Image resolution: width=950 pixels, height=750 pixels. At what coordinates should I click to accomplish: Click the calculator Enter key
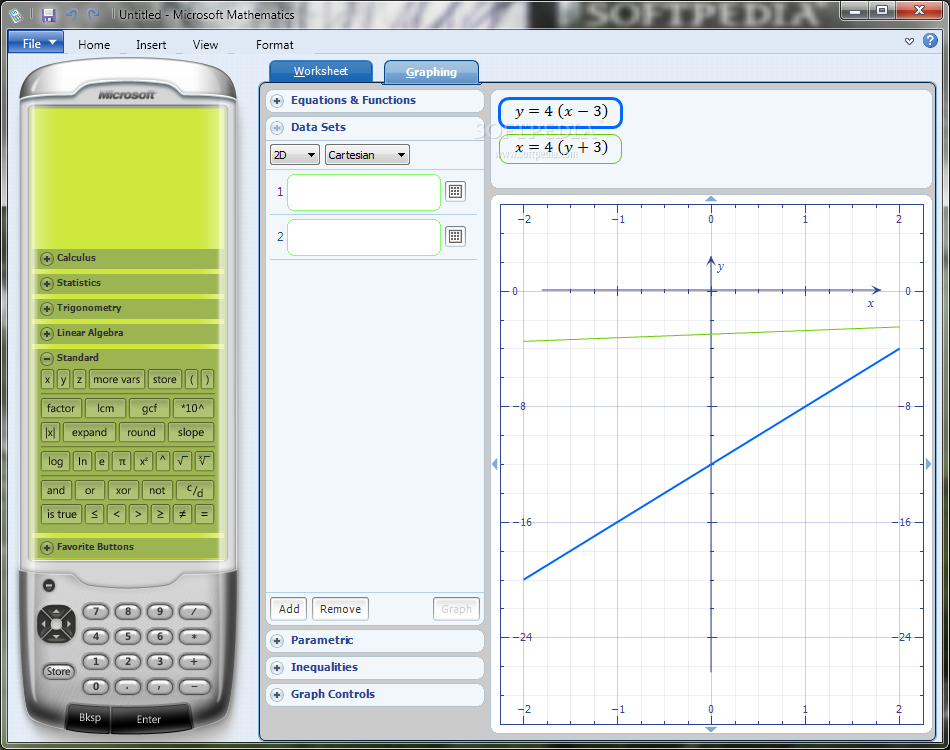tap(149, 719)
